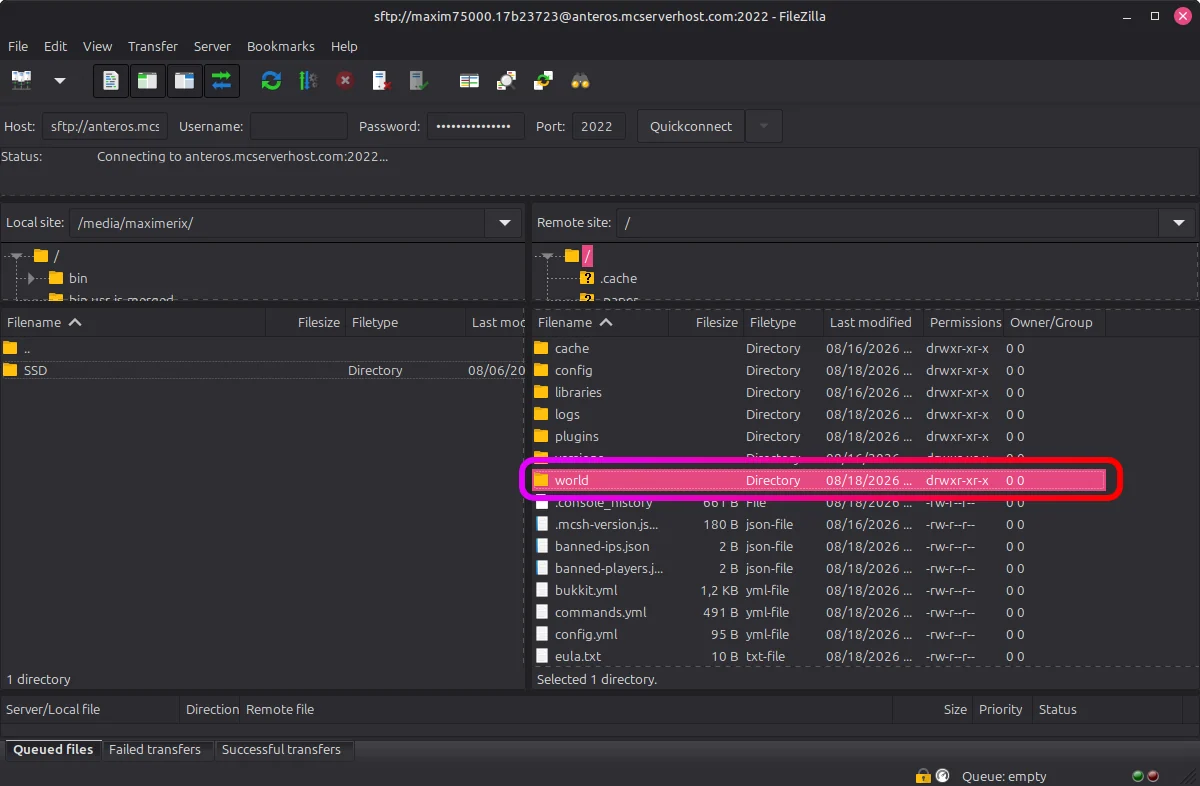Select the banned-ips.json file icon

[542, 546]
